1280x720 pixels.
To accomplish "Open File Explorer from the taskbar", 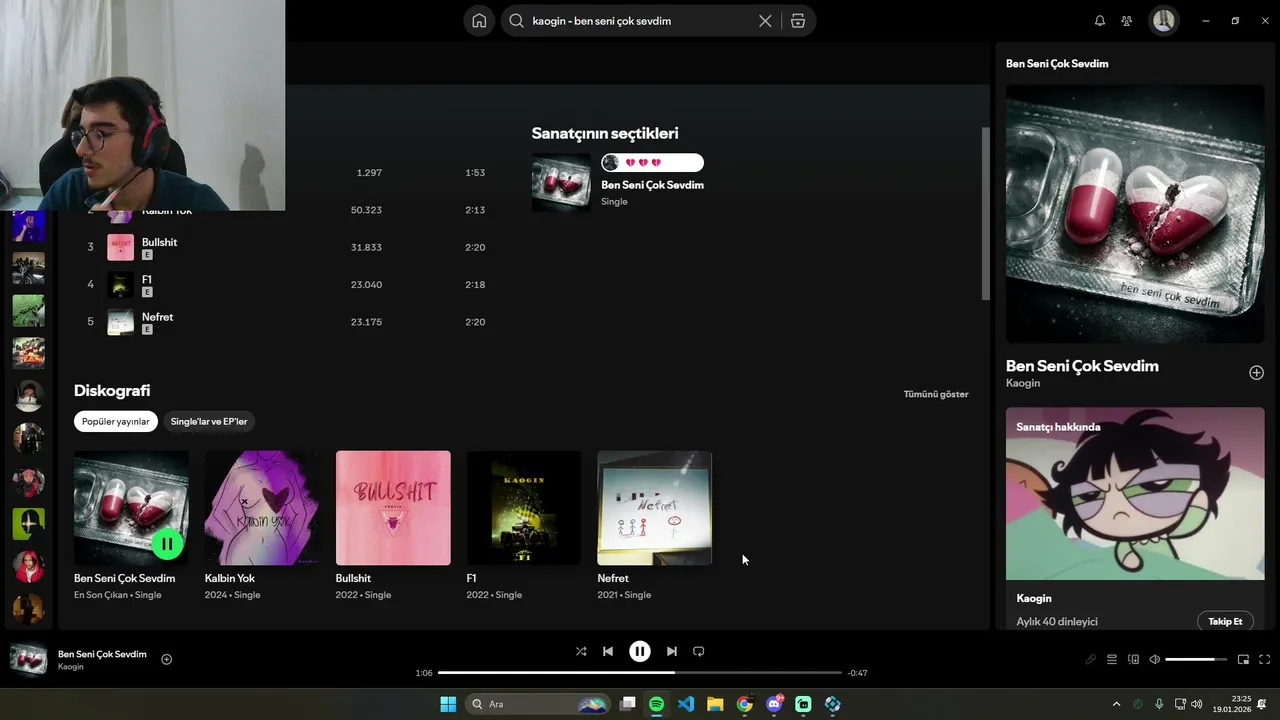I will (x=715, y=704).
